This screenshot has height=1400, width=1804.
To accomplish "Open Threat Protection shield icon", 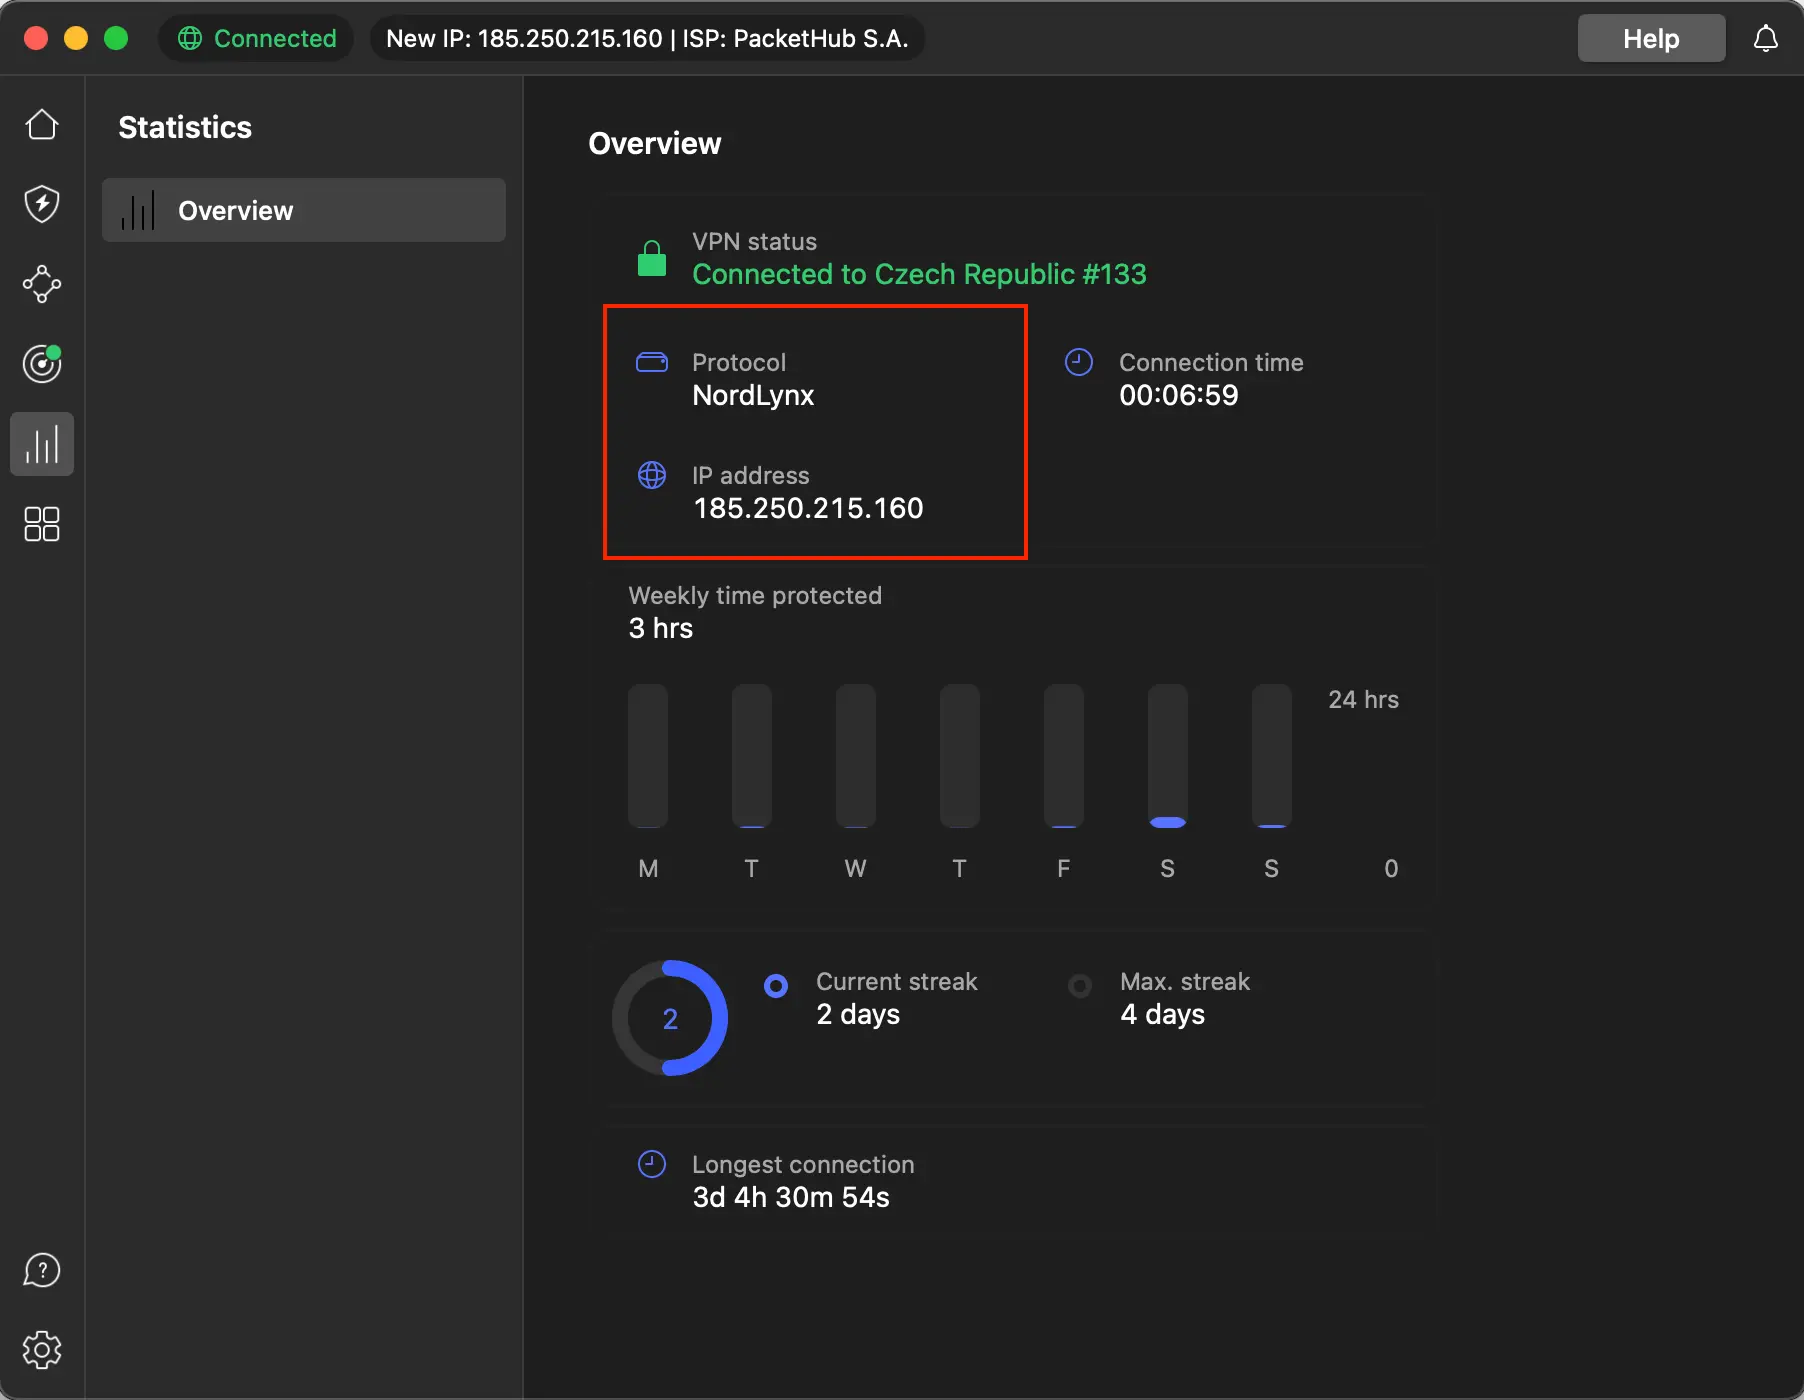I will pos(42,204).
